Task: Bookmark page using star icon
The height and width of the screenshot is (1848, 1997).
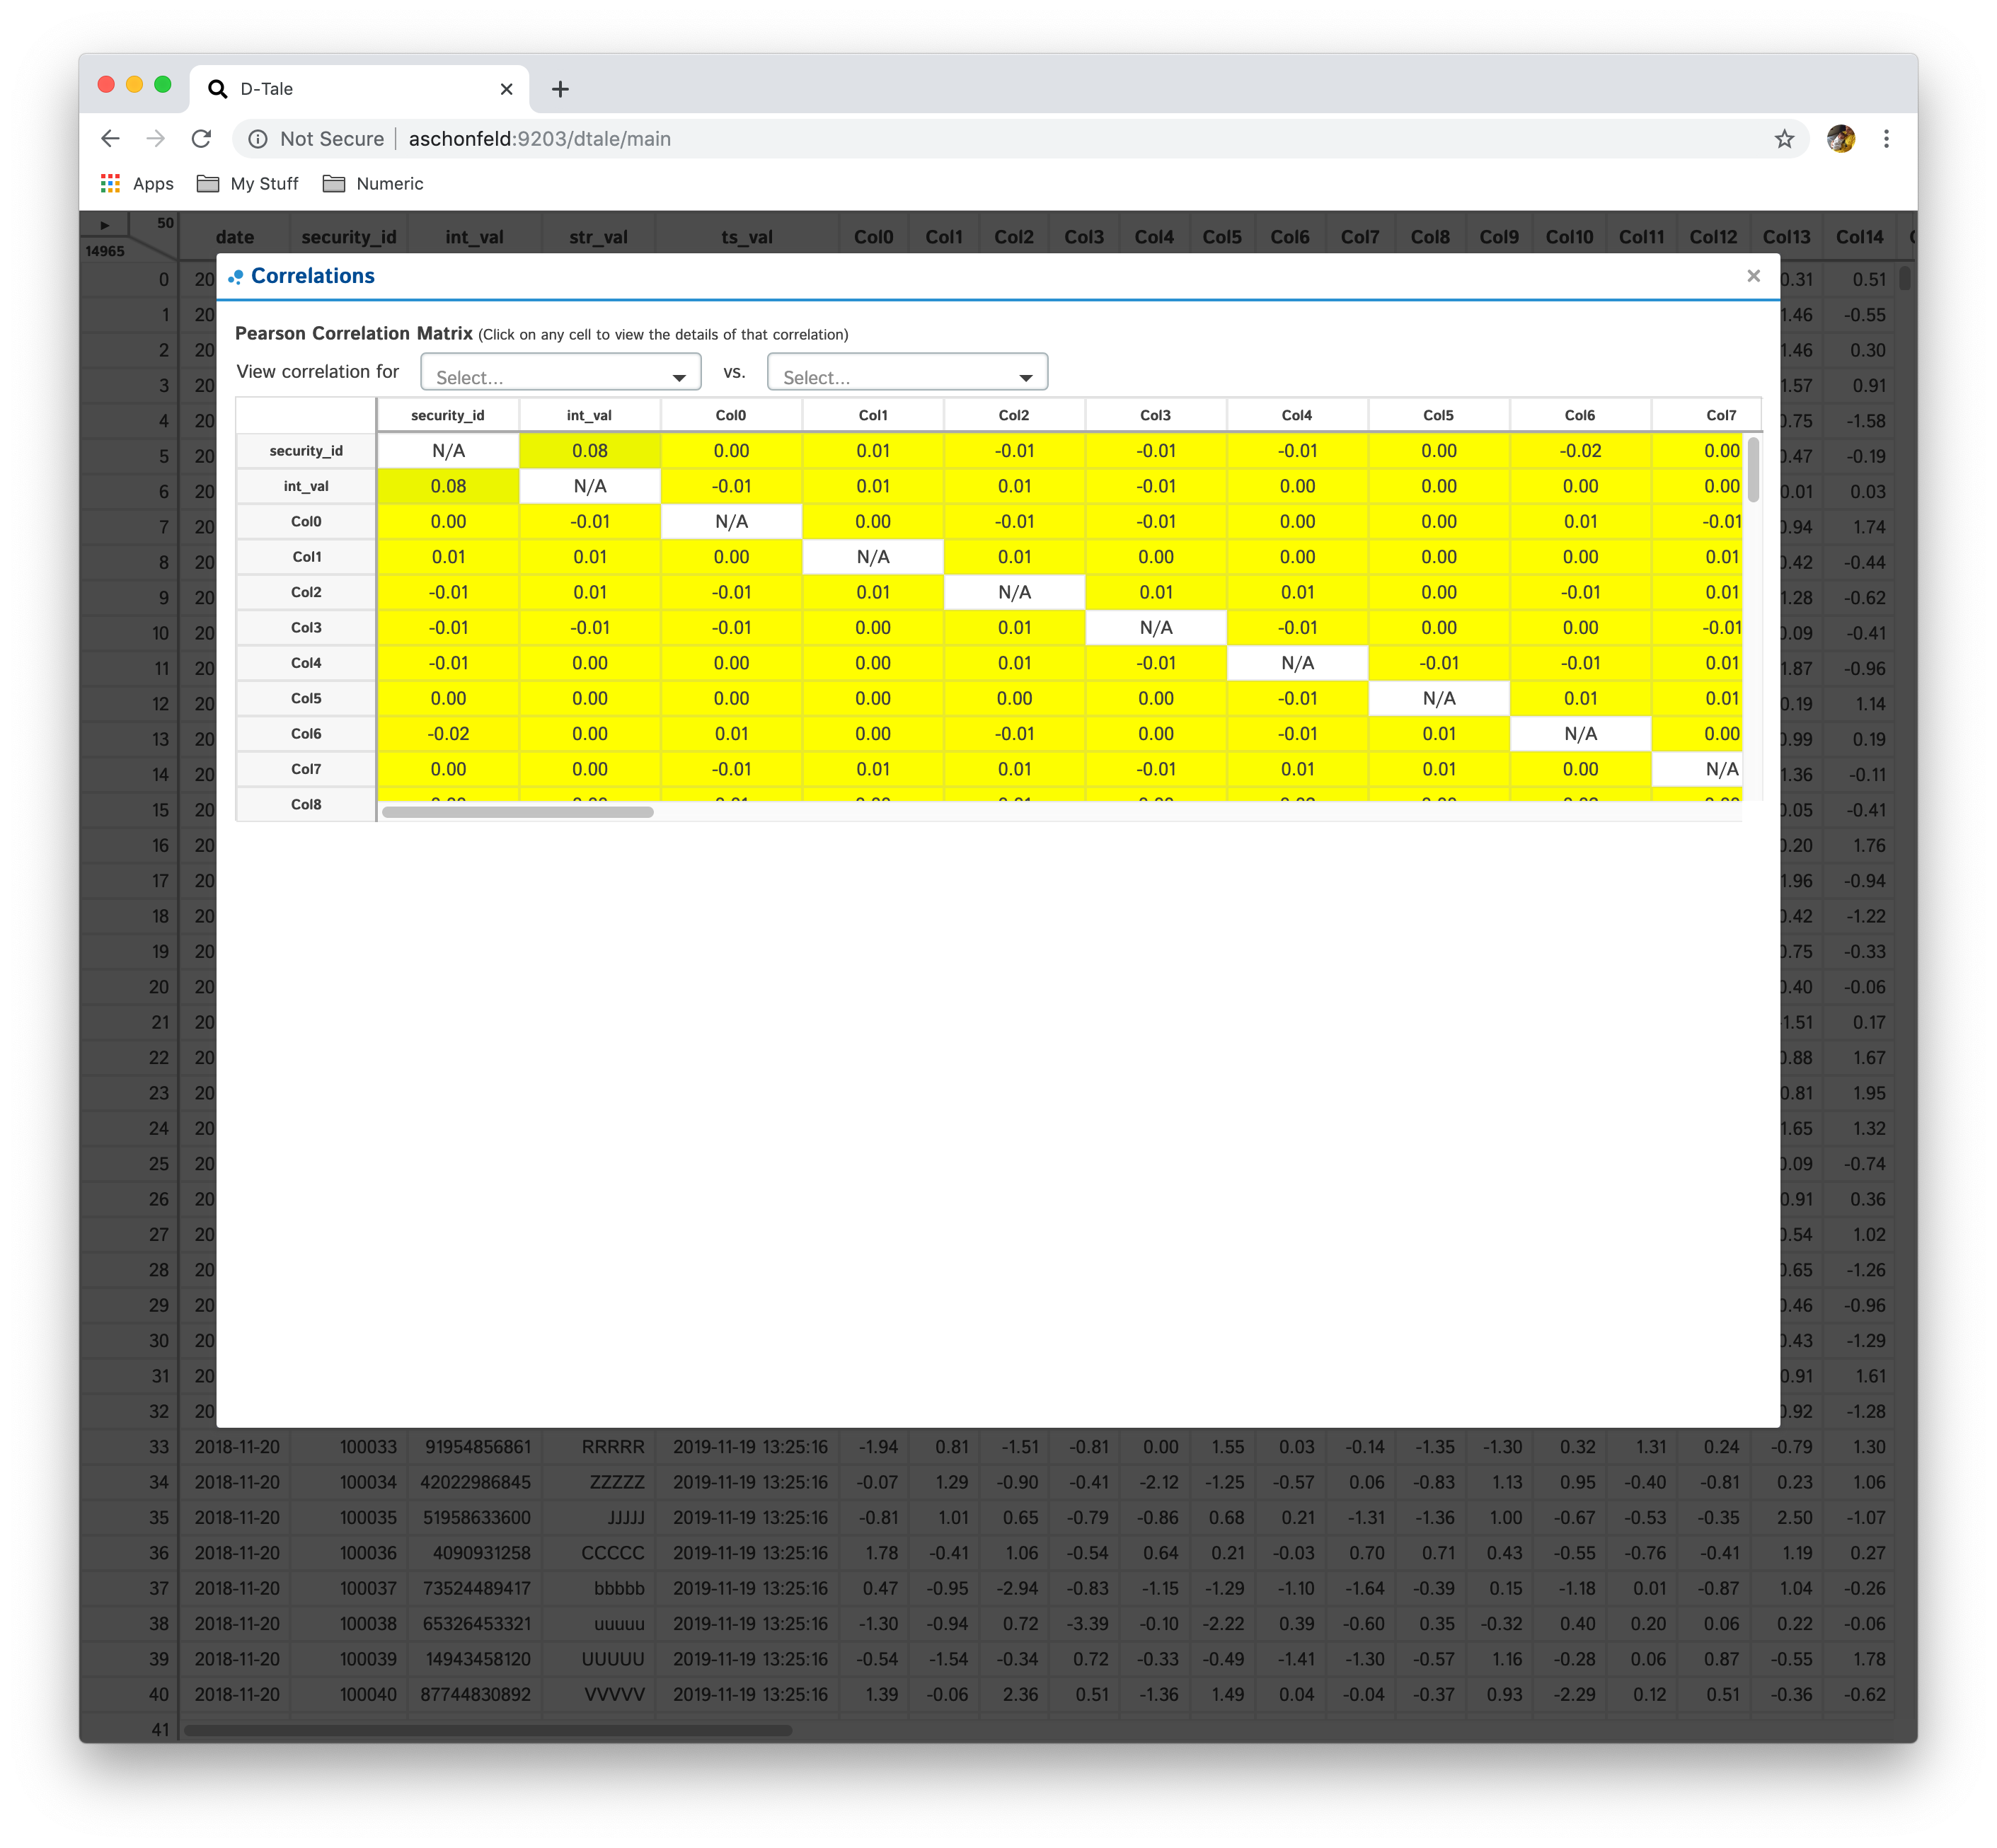Action: click(x=1784, y=139)
